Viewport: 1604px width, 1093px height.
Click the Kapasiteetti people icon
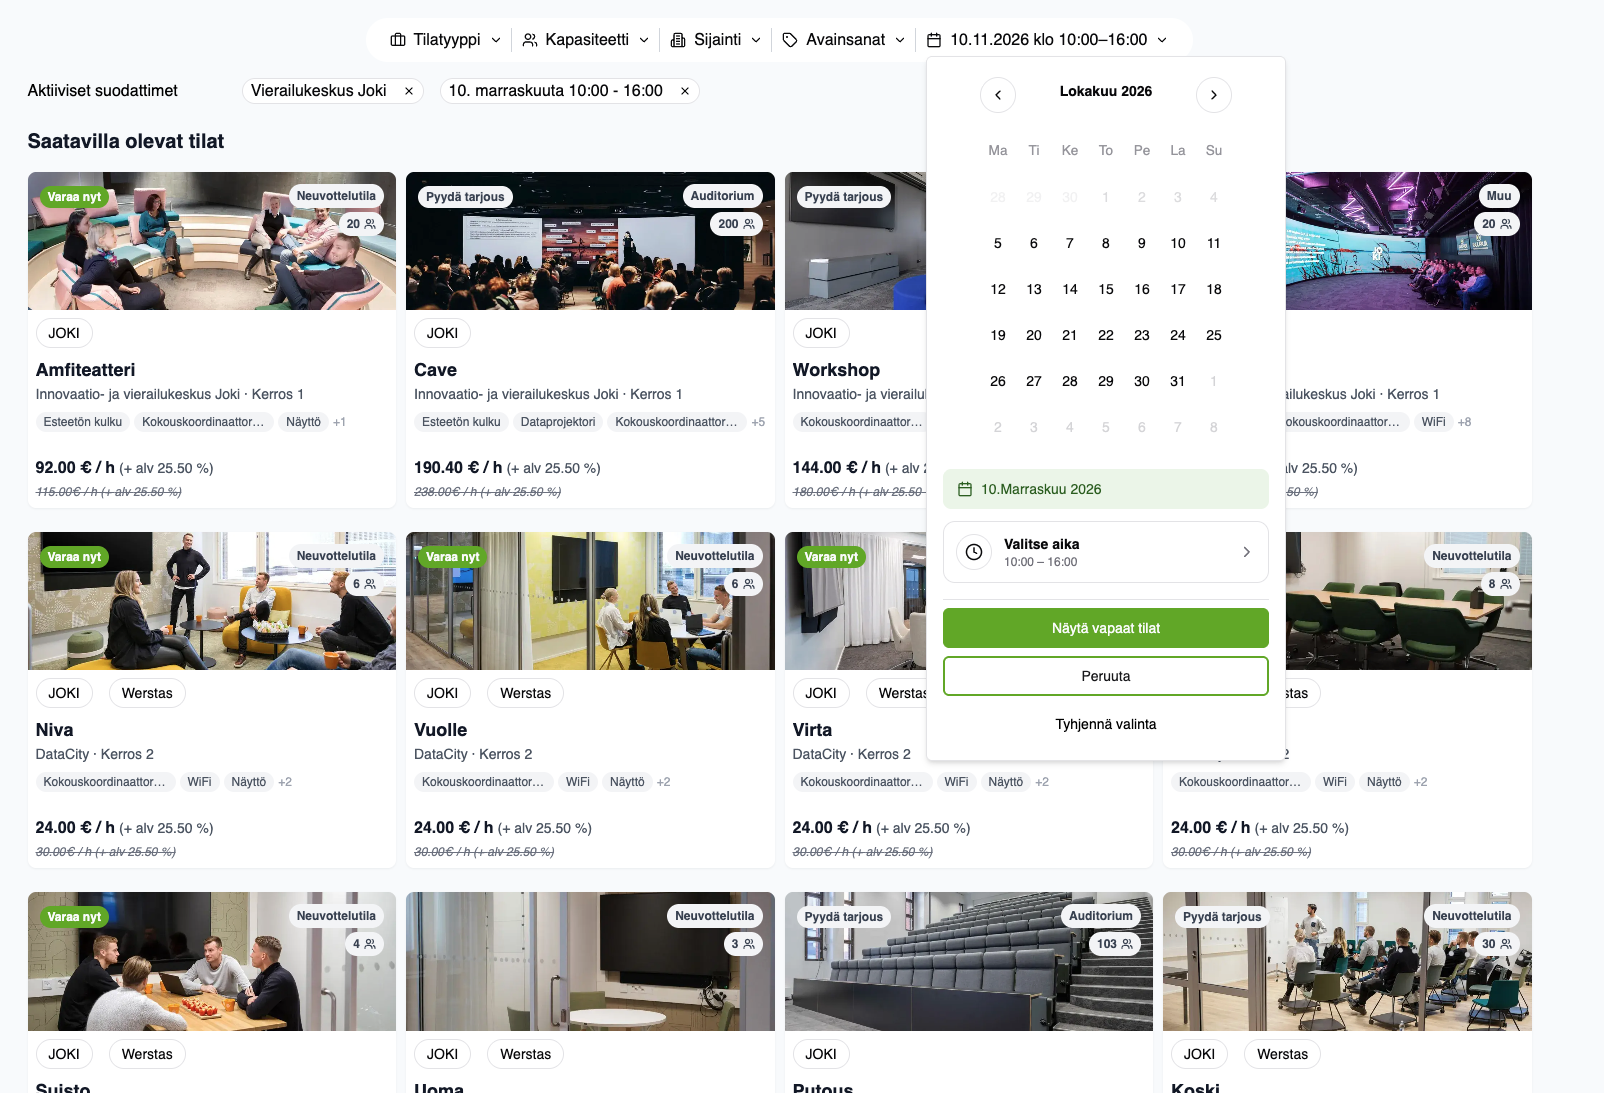point(530,40)
